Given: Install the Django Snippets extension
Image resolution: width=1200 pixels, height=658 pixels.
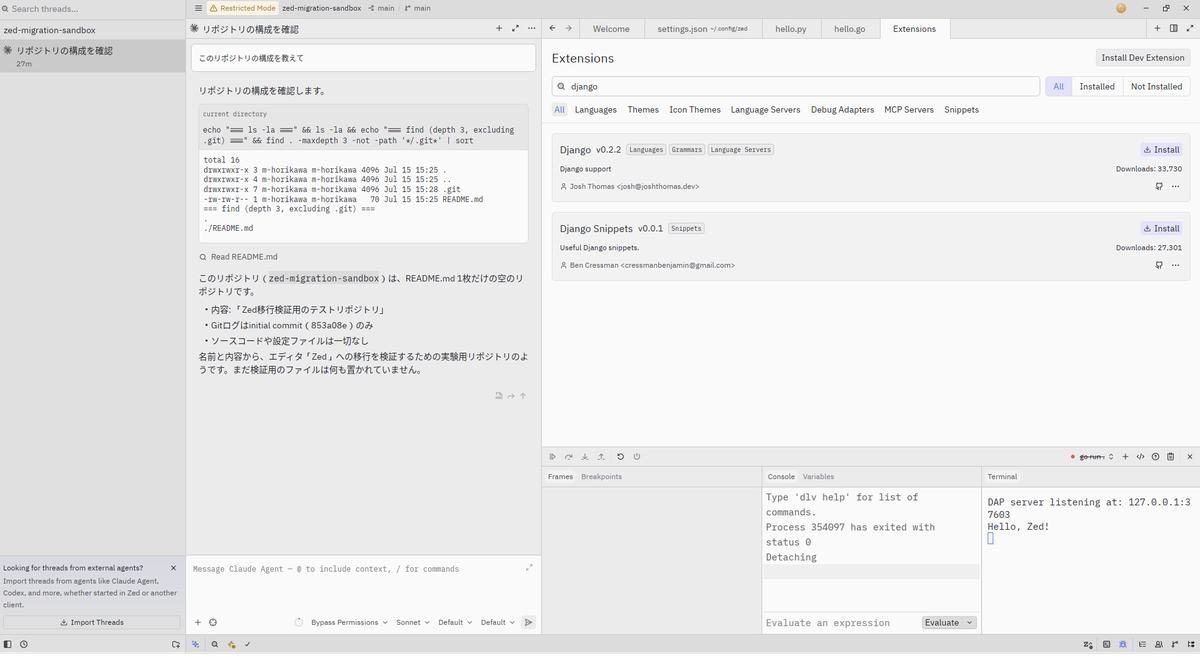Looking at the screenshot, I should [x=1161, y=228].
